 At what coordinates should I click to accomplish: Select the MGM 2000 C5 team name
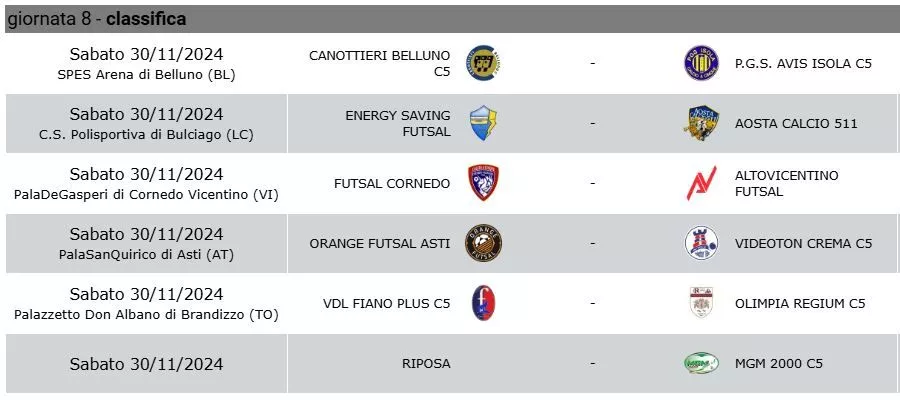779,363
